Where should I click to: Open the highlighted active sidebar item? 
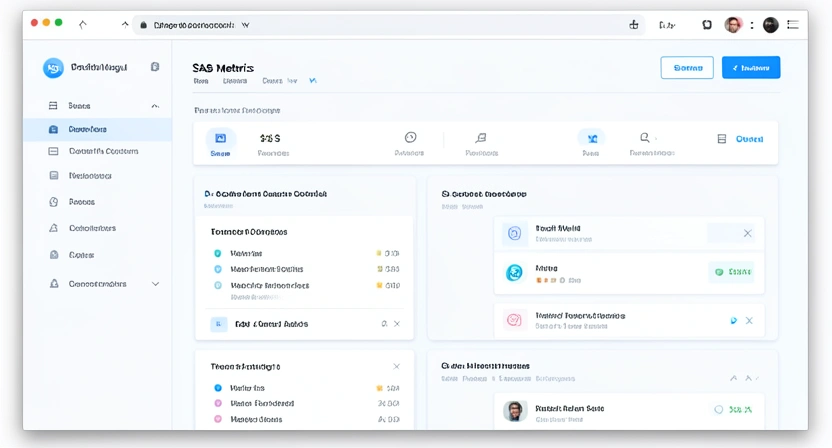(98, 129)
